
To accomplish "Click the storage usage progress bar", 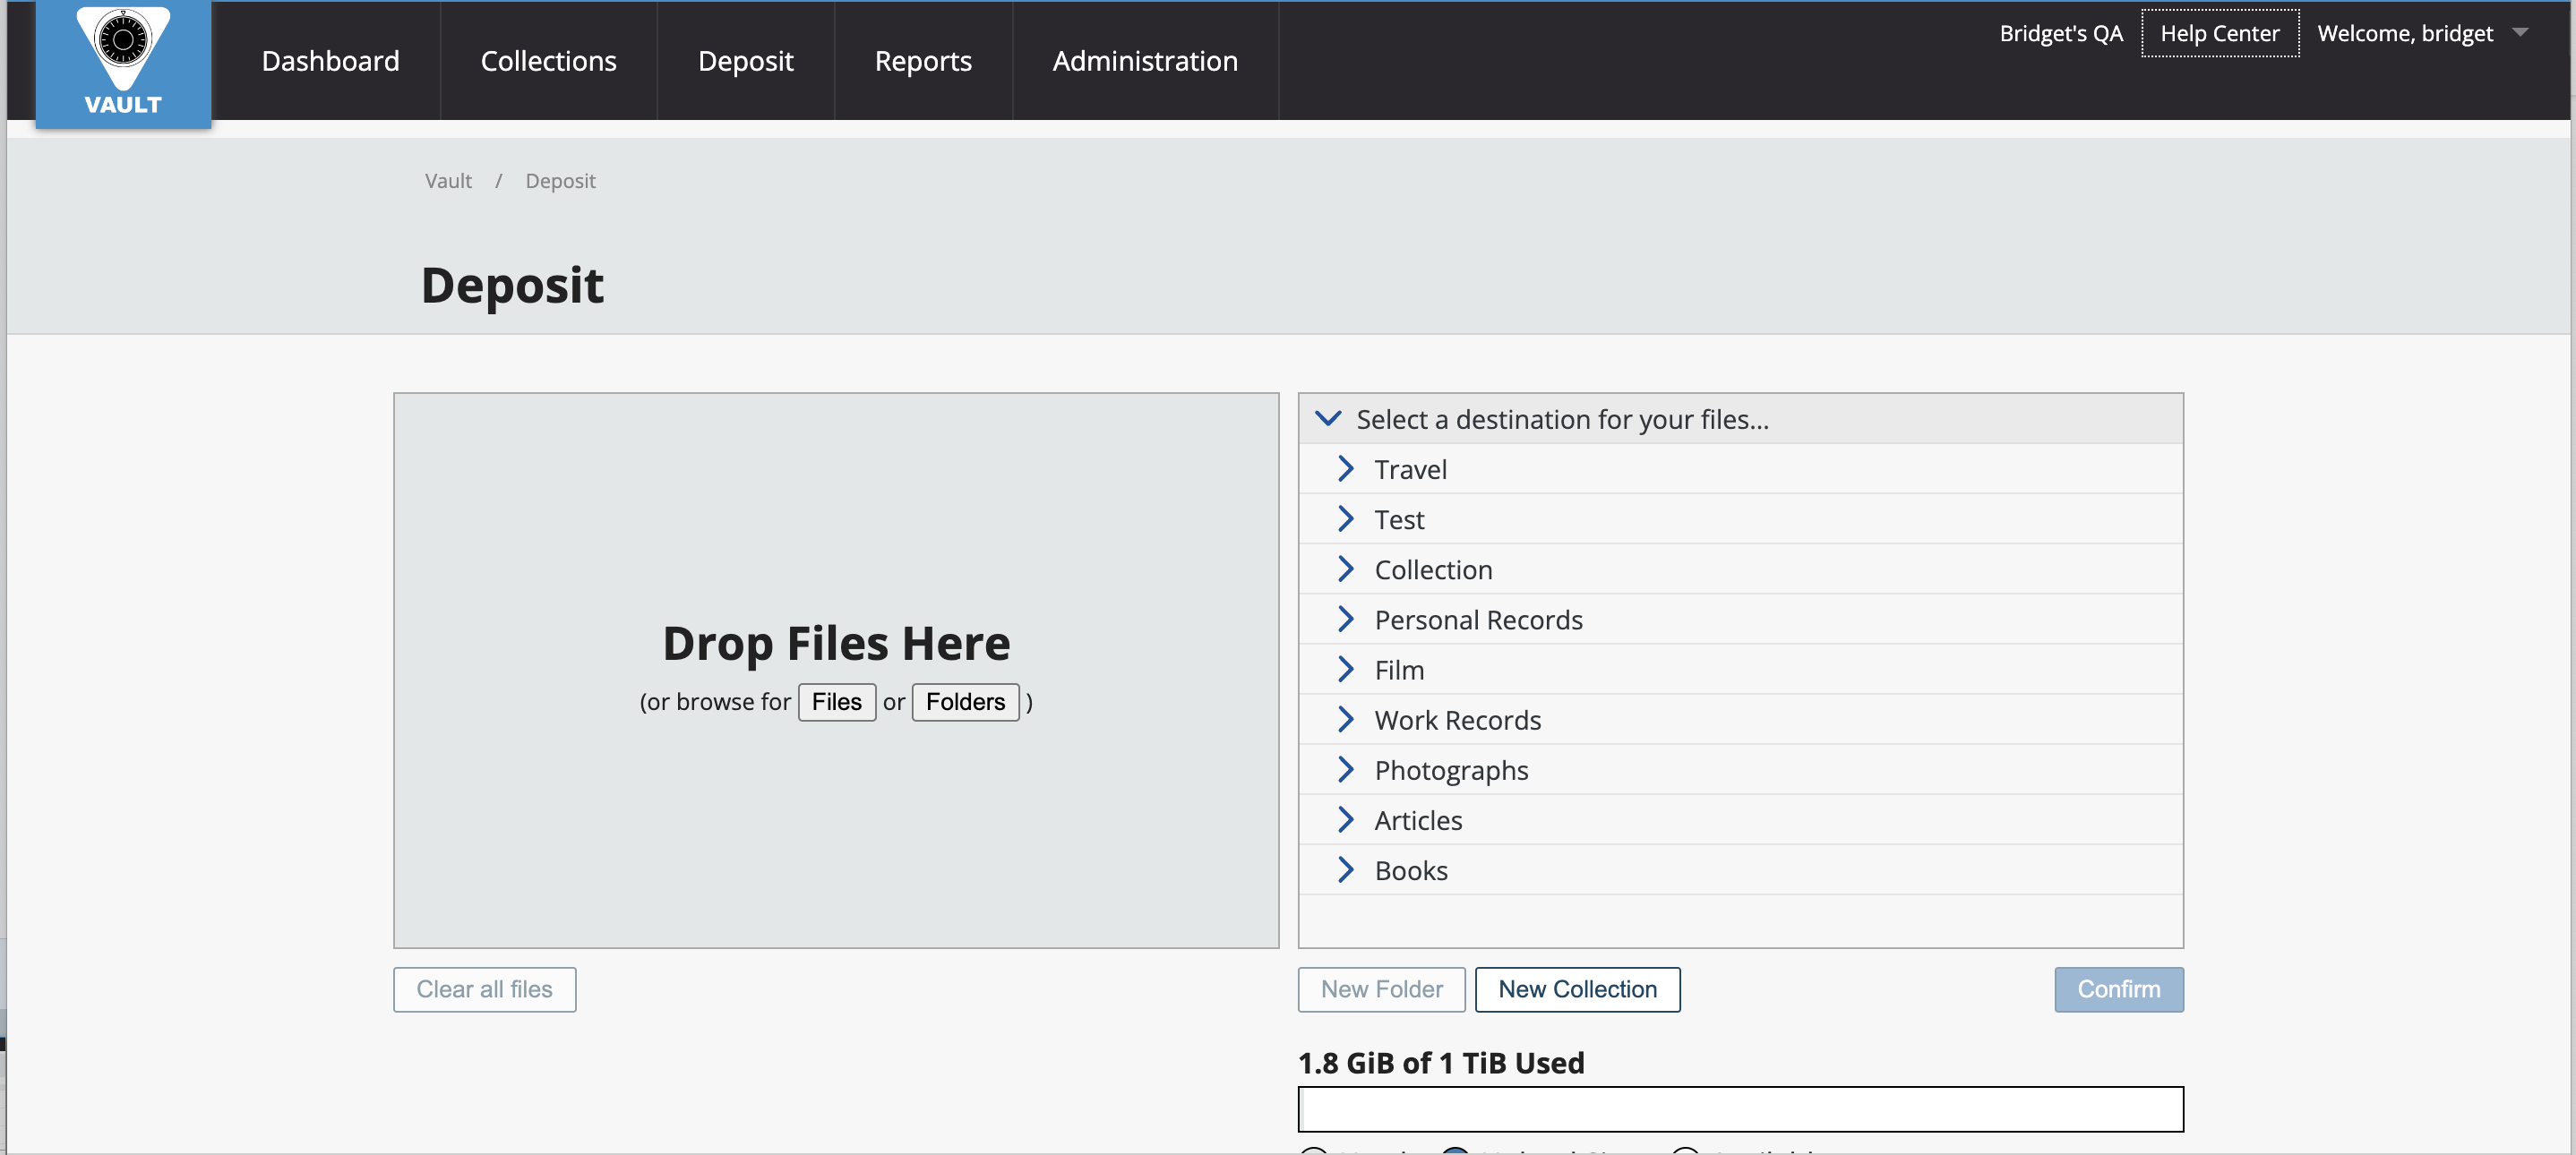I will [x=1739, y=1109].
